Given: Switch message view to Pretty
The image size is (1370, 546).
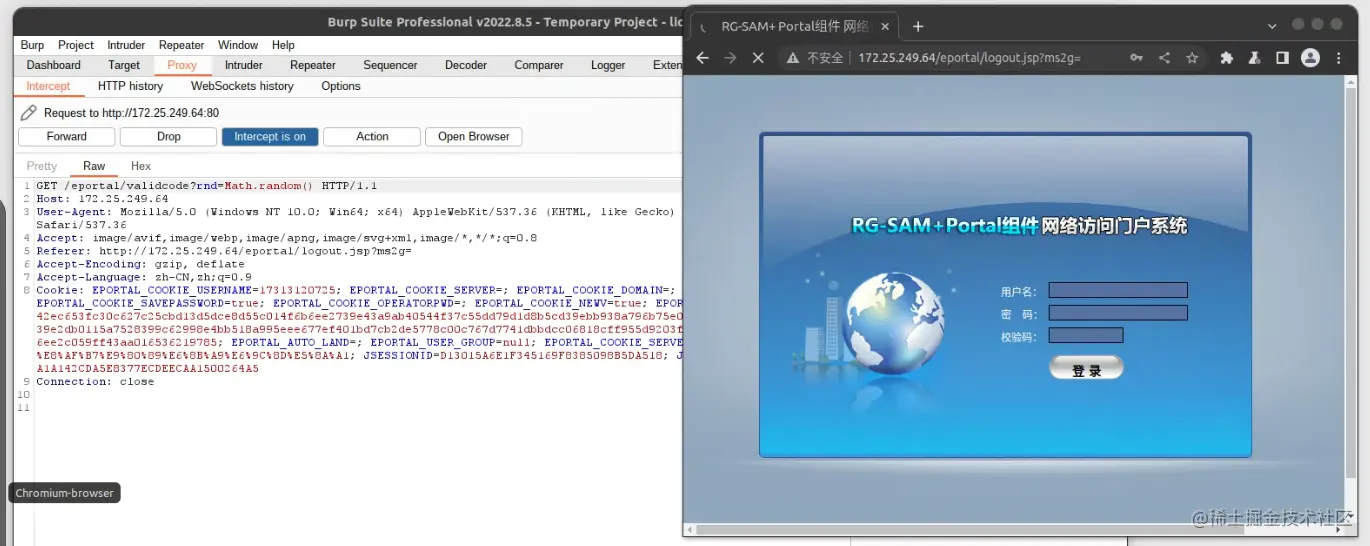Looking at the screenshot, I should pyautogui.click(x=42, y=166).
